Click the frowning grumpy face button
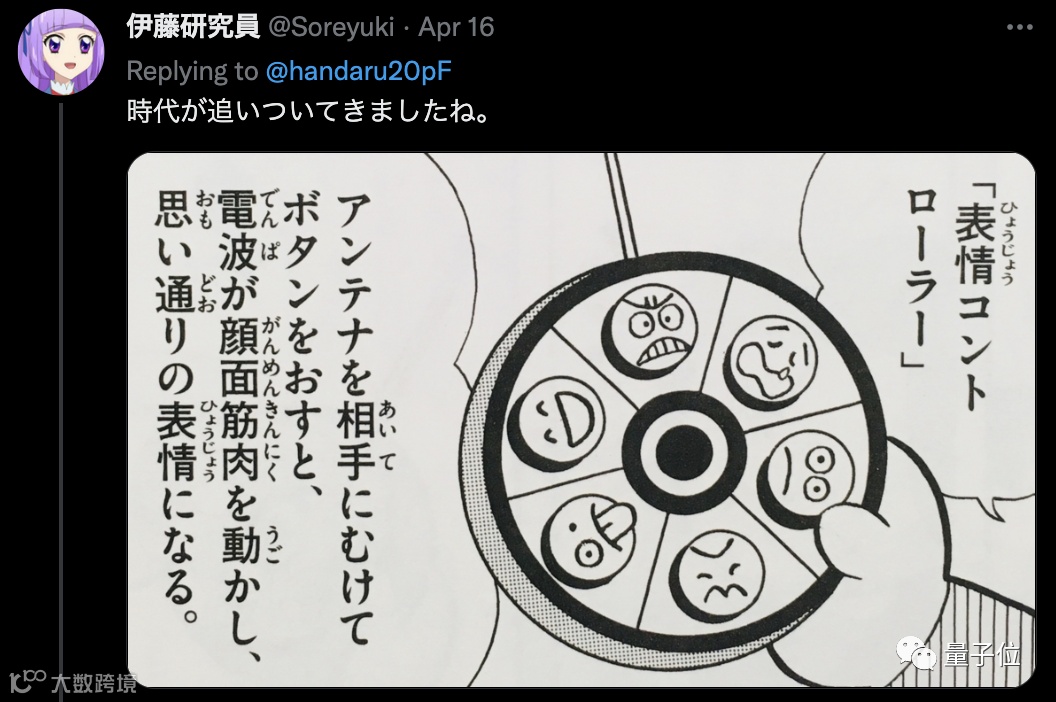This screenshot has width=1056, height=702. 717,572
